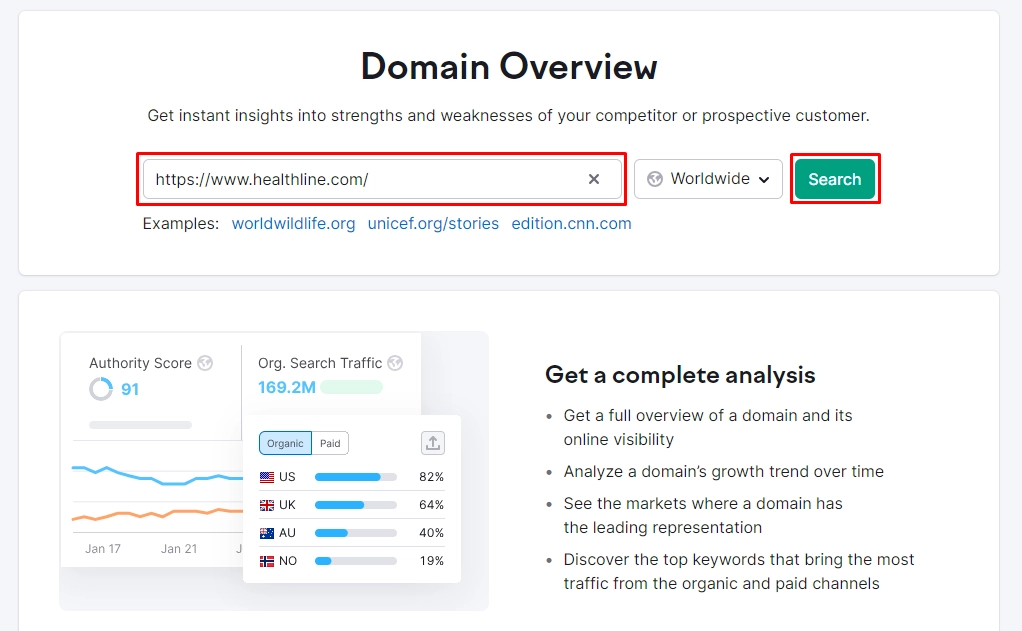Click the globe icon in Worldwide dropdown
Viewport: 1022px width, 631px height.
point(654,179)
